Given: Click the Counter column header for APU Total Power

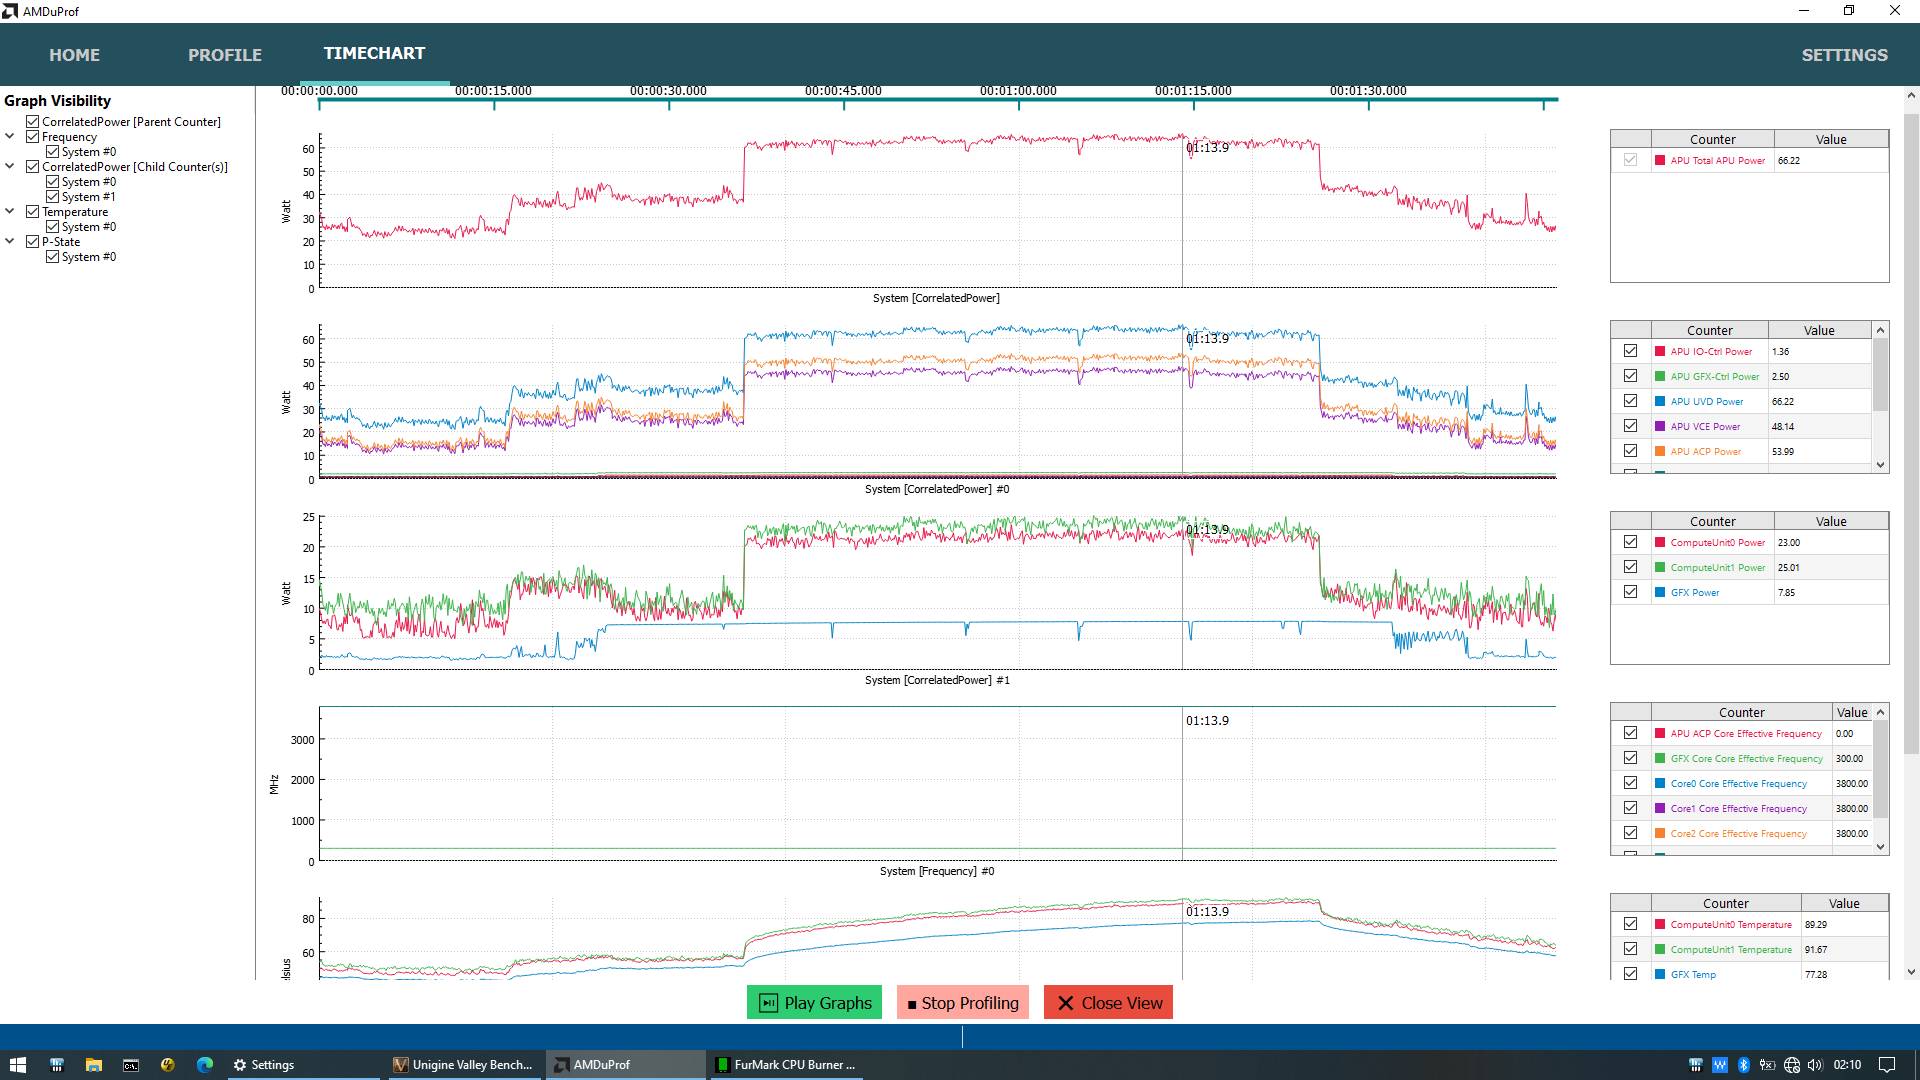Looking at the screenshot, I should (x=1712, y=139).
